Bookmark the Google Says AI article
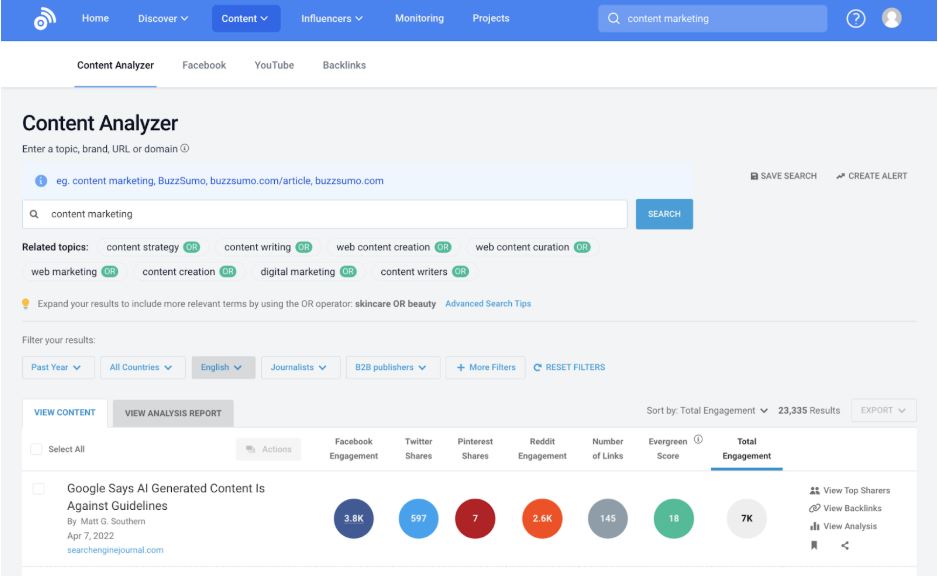938x576 pixels. coord(814,545)
